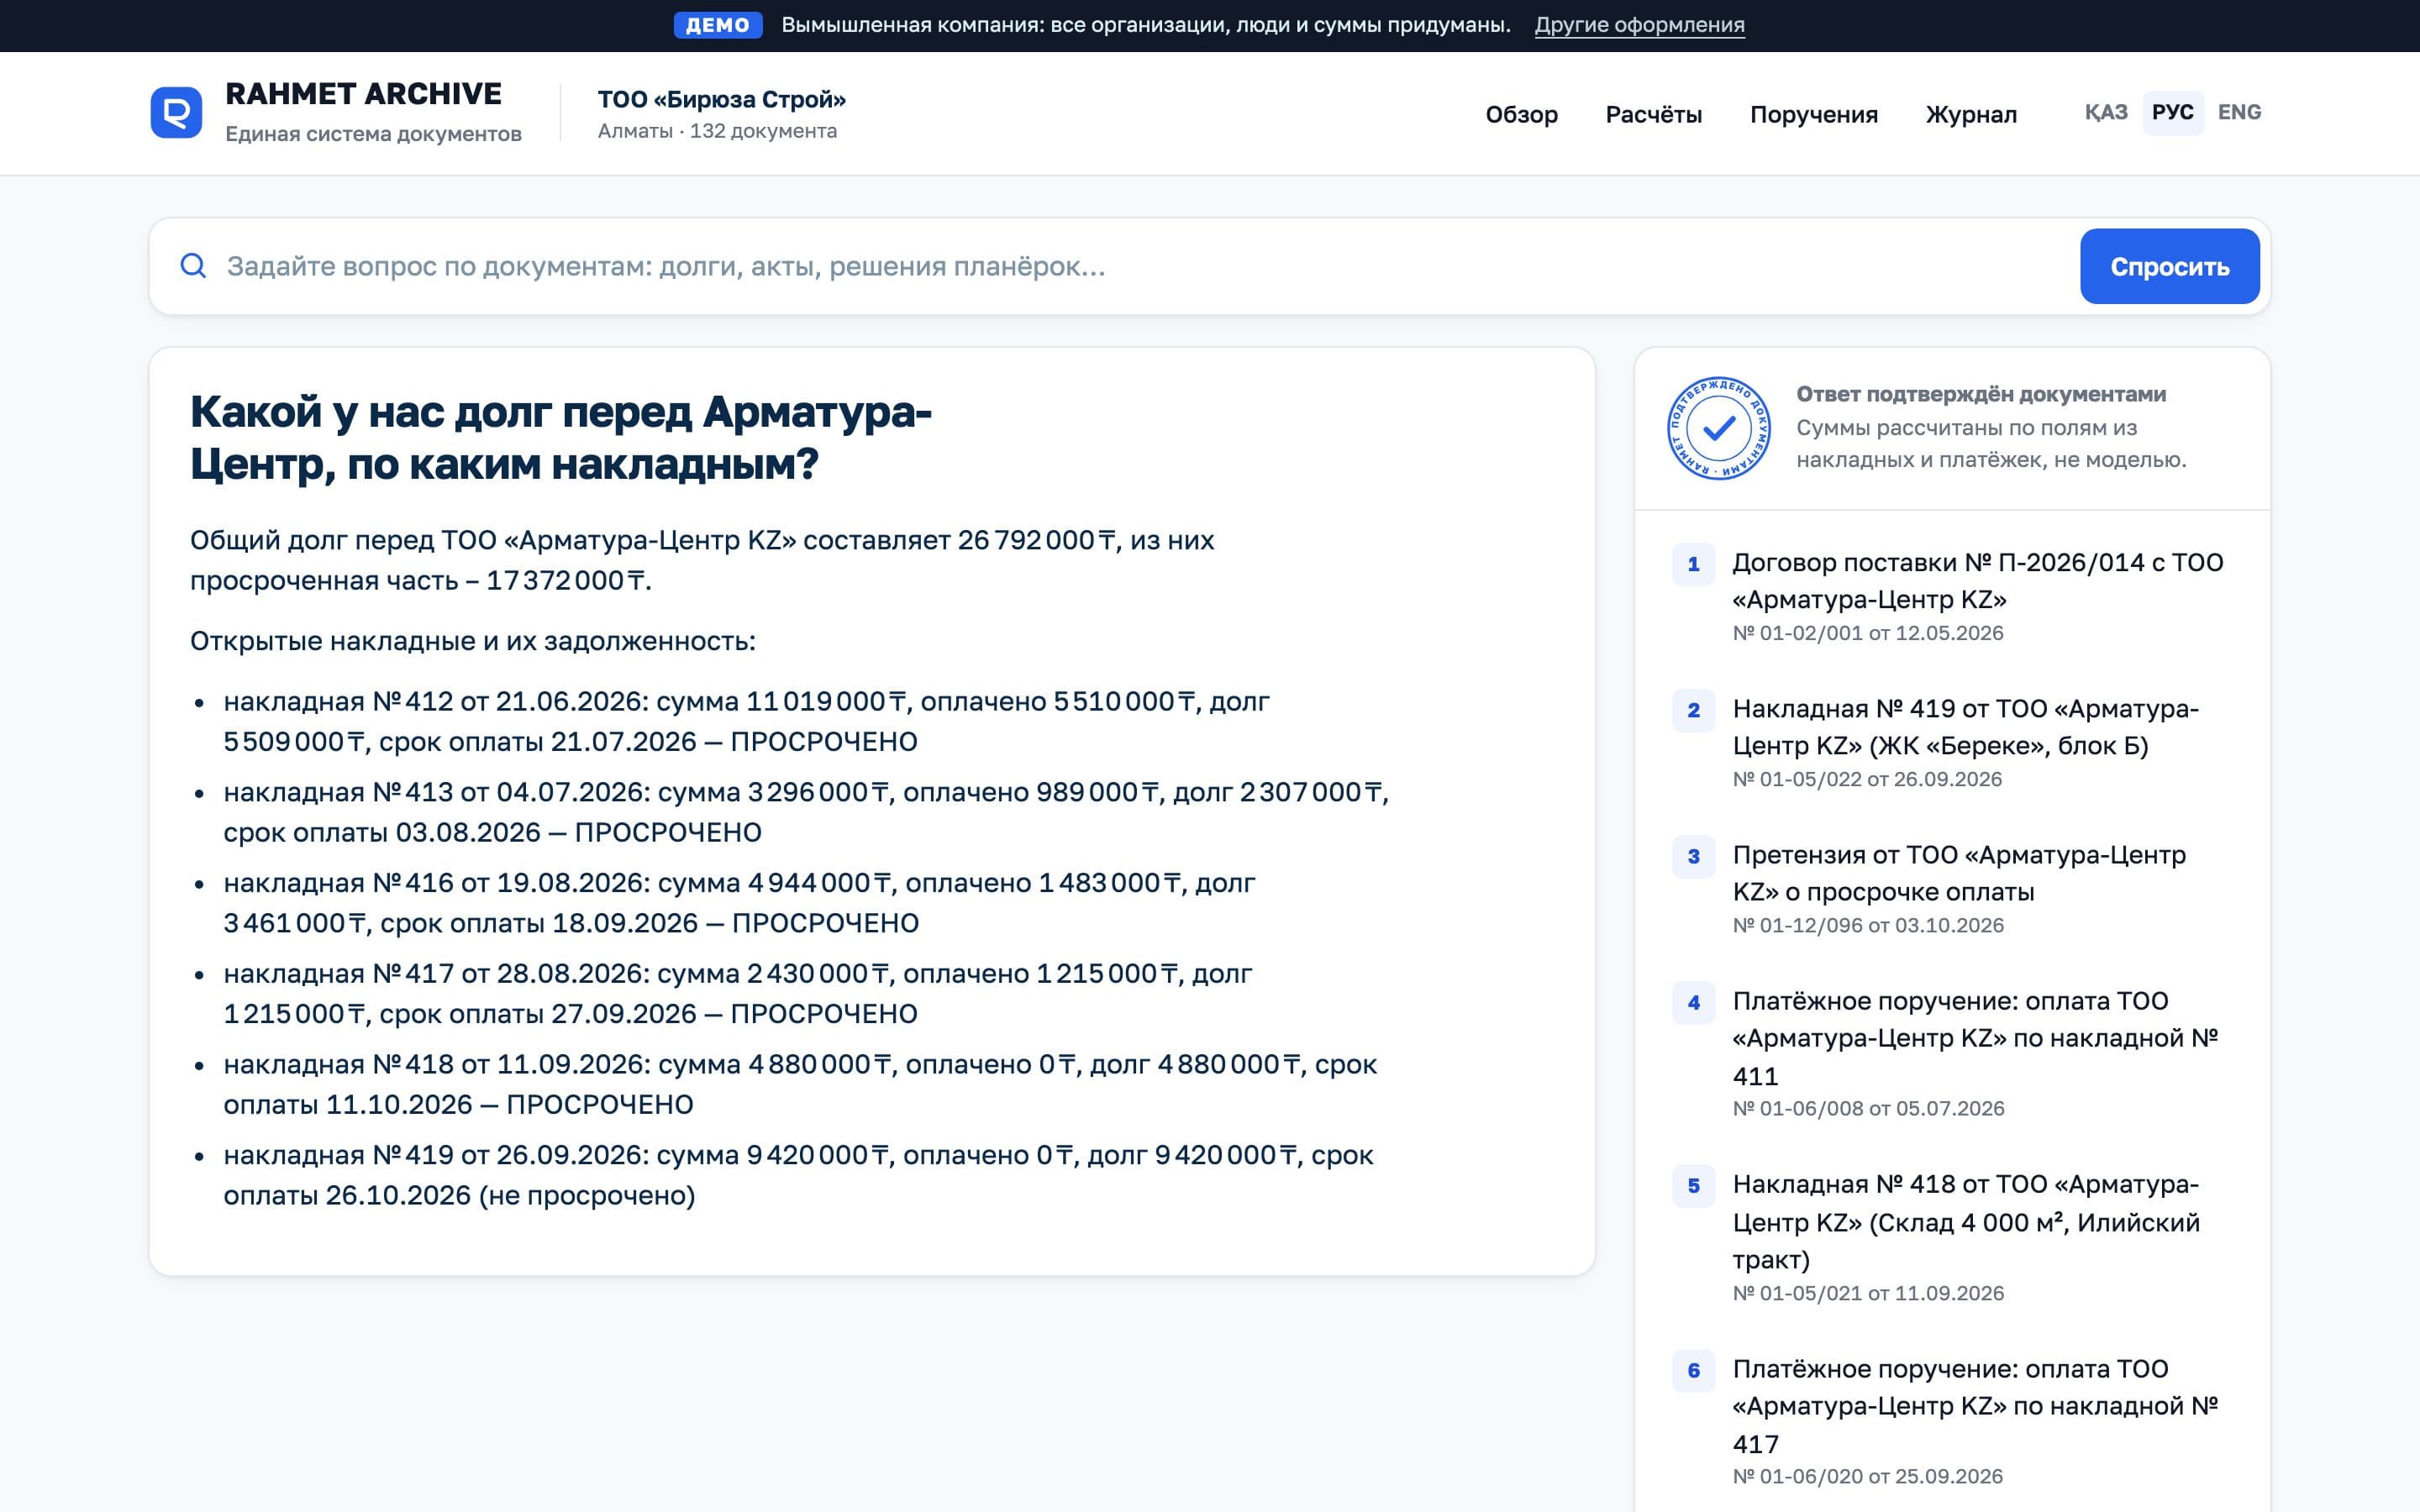Viewport: 2420px width, 1512px height.
Task: Click the накладная № 412 list entry
Action: pos(746,722)
